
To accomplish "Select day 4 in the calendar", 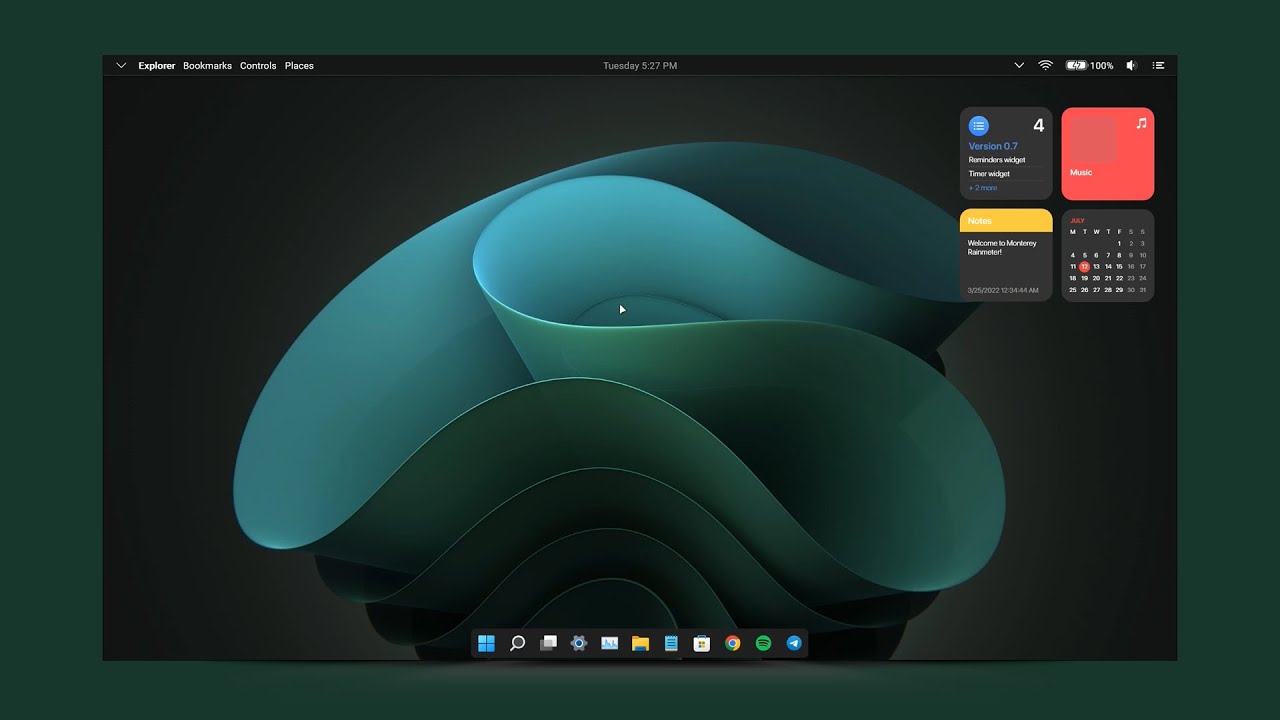I will [x=1073, y=255].
